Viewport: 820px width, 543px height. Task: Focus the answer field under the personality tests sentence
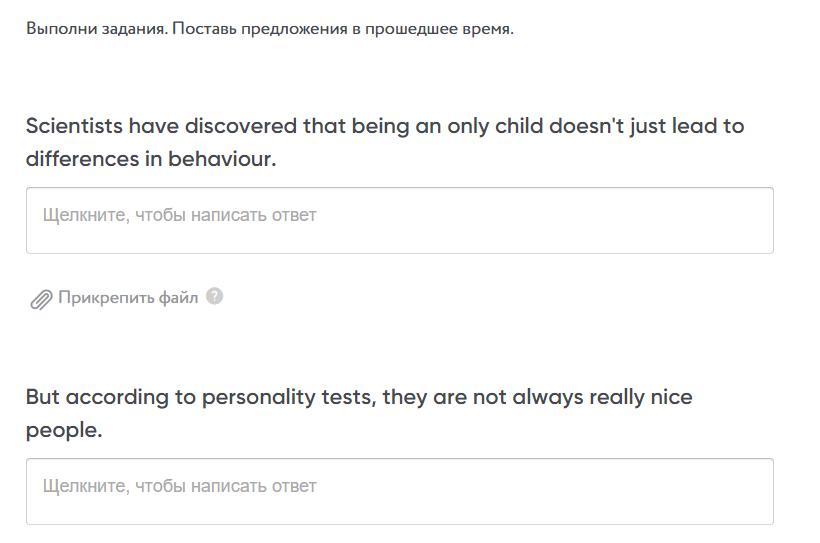pos(399,491)
